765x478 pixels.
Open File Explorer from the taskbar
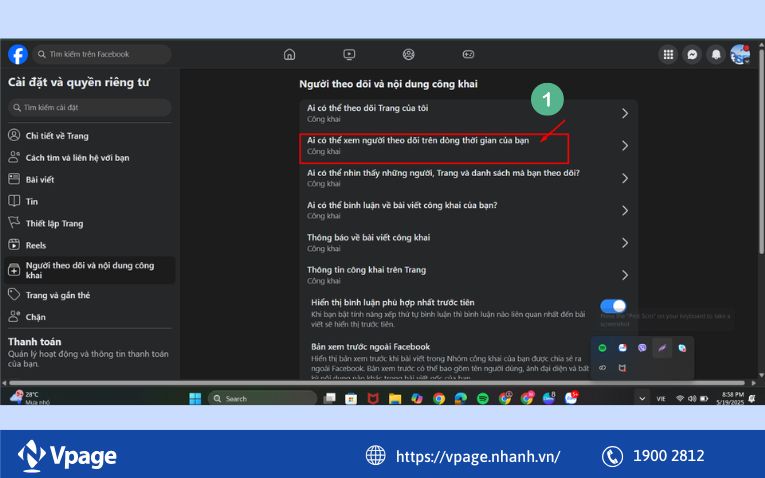[x=395, y=398]
